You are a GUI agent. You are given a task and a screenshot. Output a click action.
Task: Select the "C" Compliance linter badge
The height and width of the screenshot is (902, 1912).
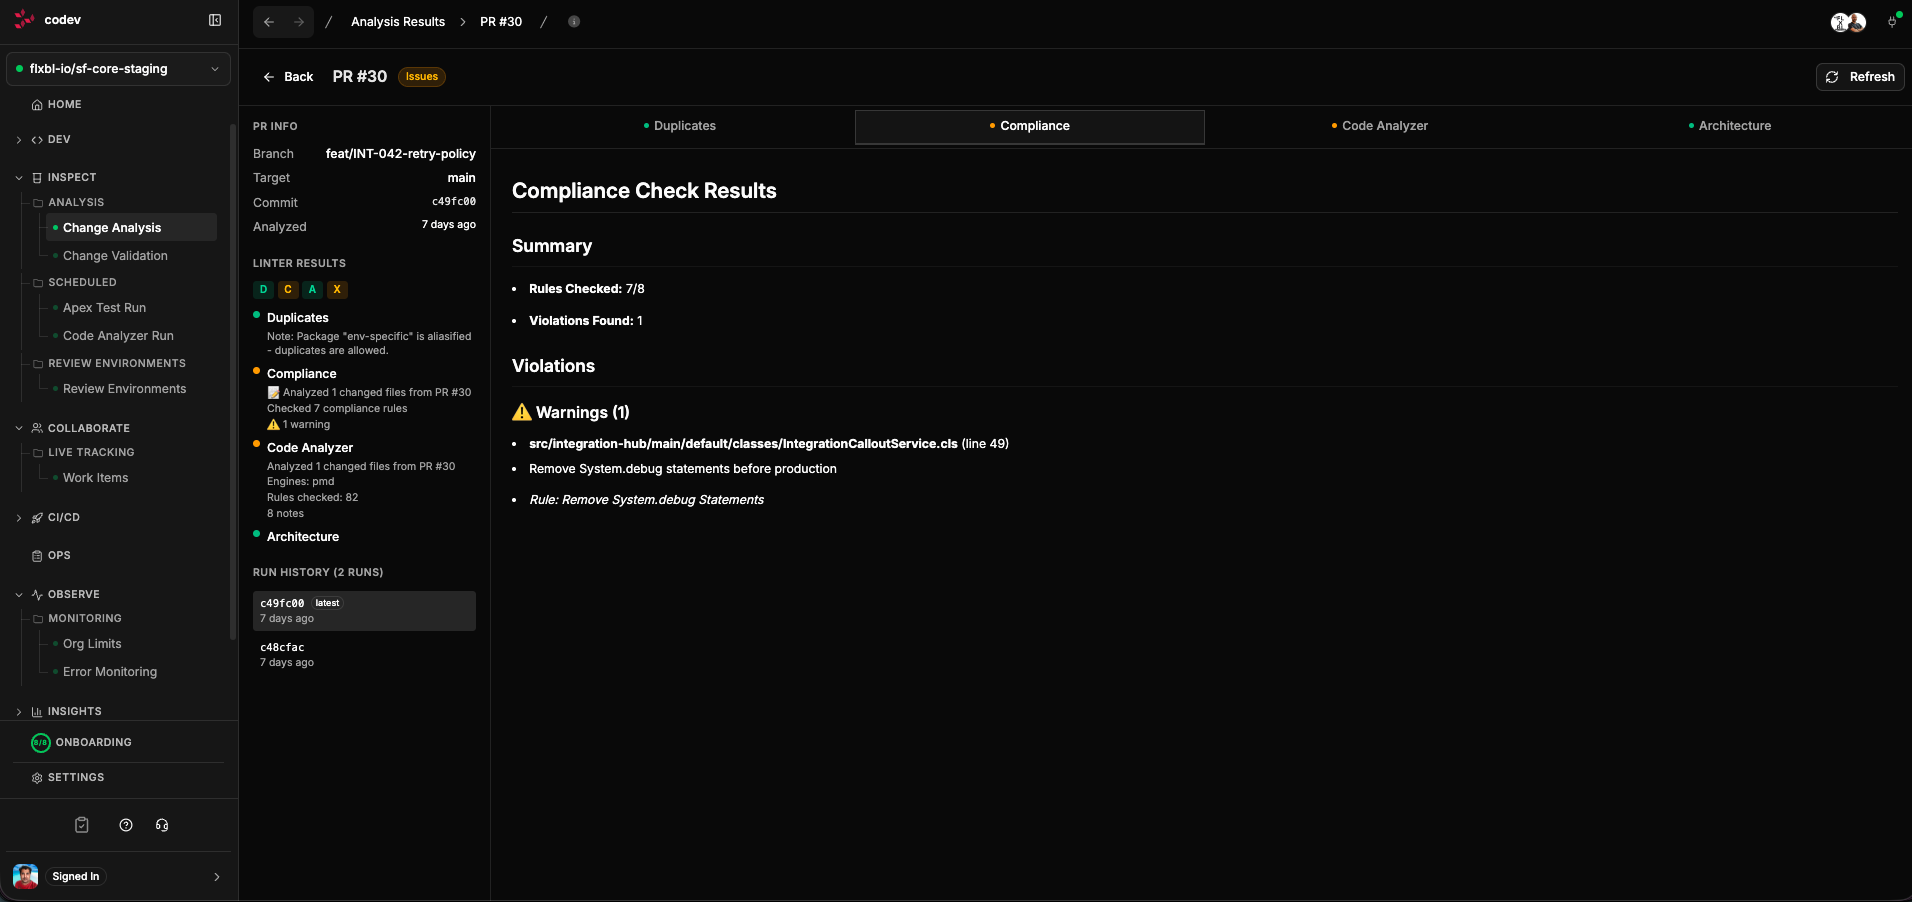click(x=287, y=290)
